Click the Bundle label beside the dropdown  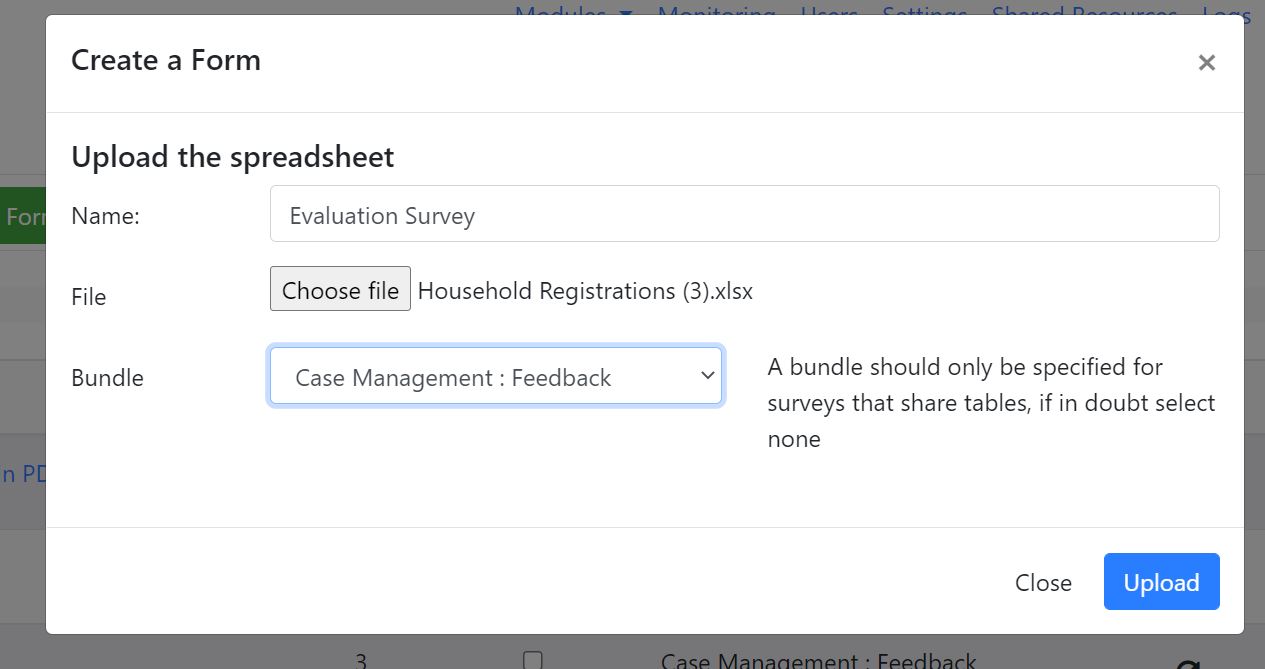(107, 378)
